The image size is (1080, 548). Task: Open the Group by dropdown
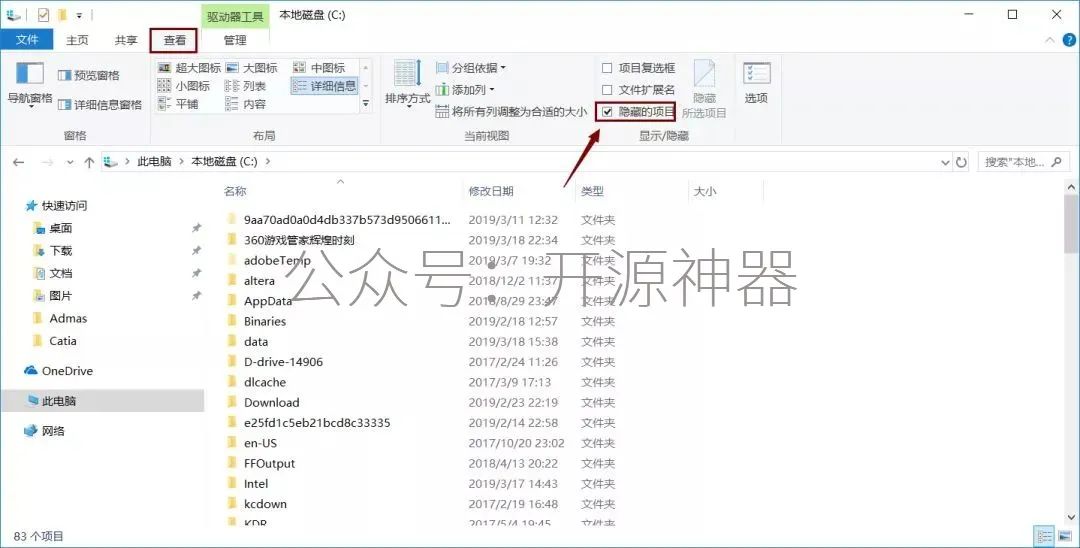tap(478, 68)
